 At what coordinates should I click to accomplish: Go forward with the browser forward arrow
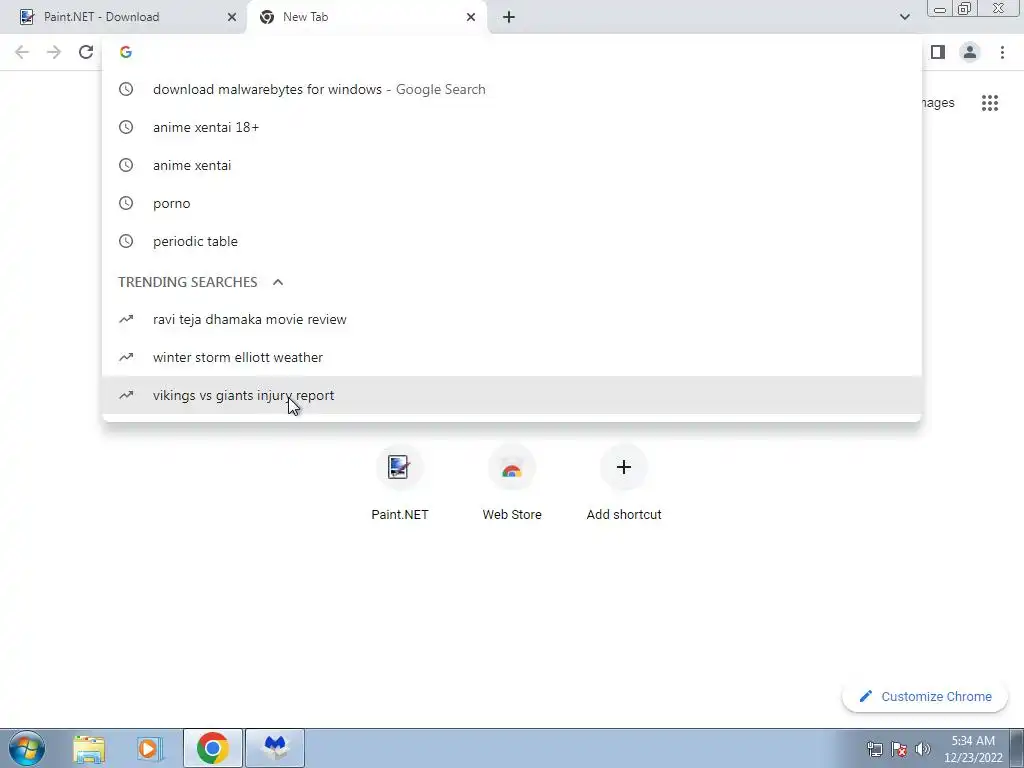[54, 52]
